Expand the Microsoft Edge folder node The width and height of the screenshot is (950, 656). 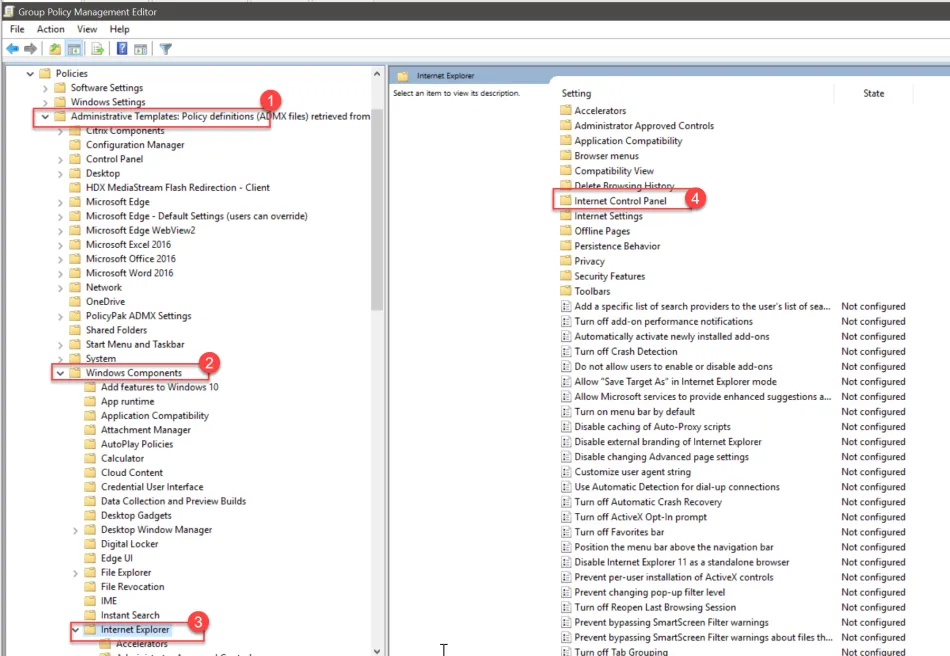[x=60, y=202]
